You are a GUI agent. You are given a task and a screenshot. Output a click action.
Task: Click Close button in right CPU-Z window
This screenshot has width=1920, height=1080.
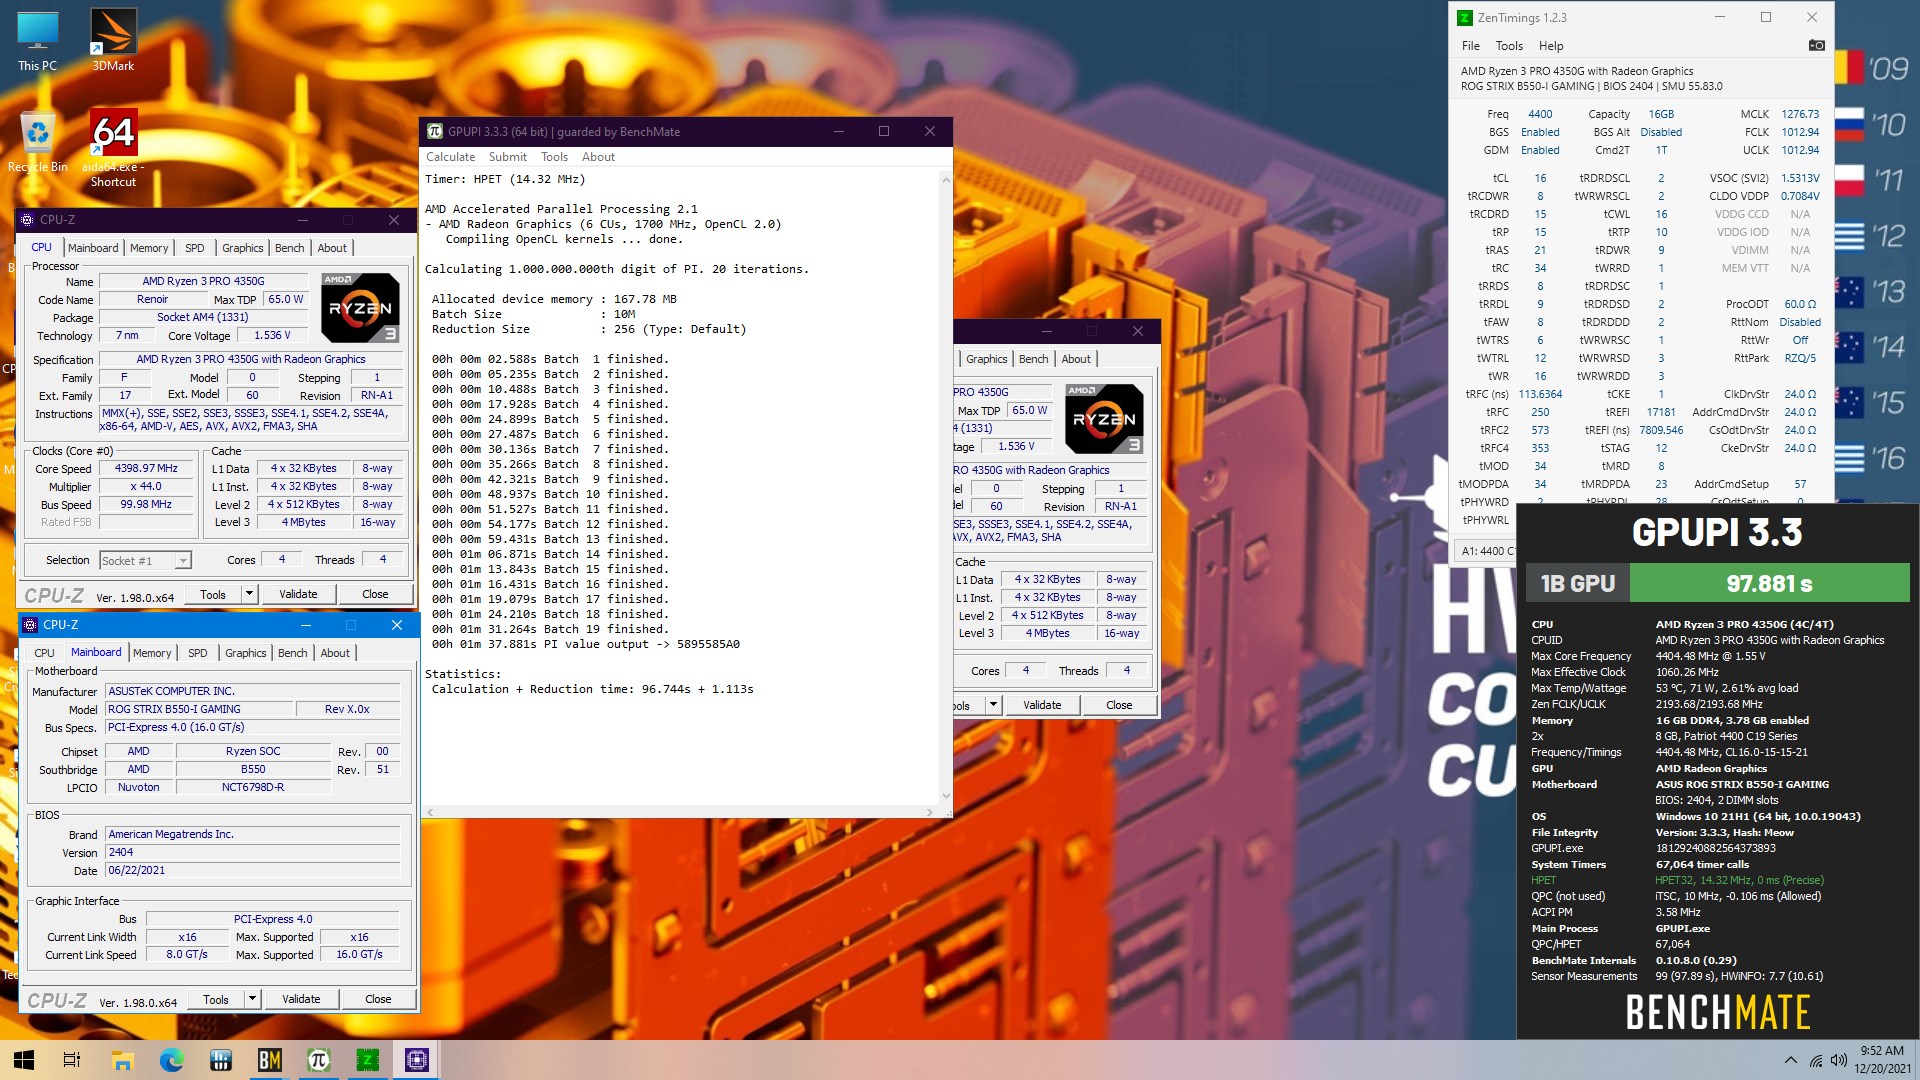1119,705
